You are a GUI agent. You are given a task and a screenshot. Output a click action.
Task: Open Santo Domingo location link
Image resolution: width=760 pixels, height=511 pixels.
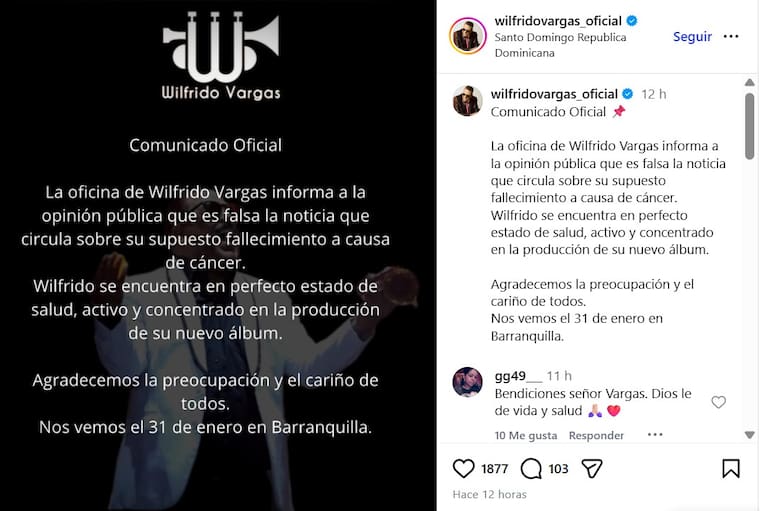[x=560, y=45]
